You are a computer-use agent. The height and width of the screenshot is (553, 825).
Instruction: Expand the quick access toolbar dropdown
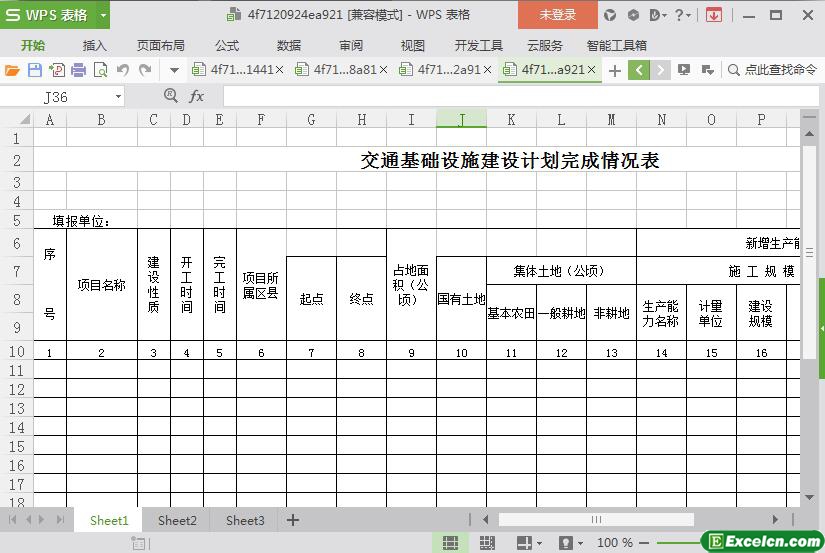click(174, 70)
